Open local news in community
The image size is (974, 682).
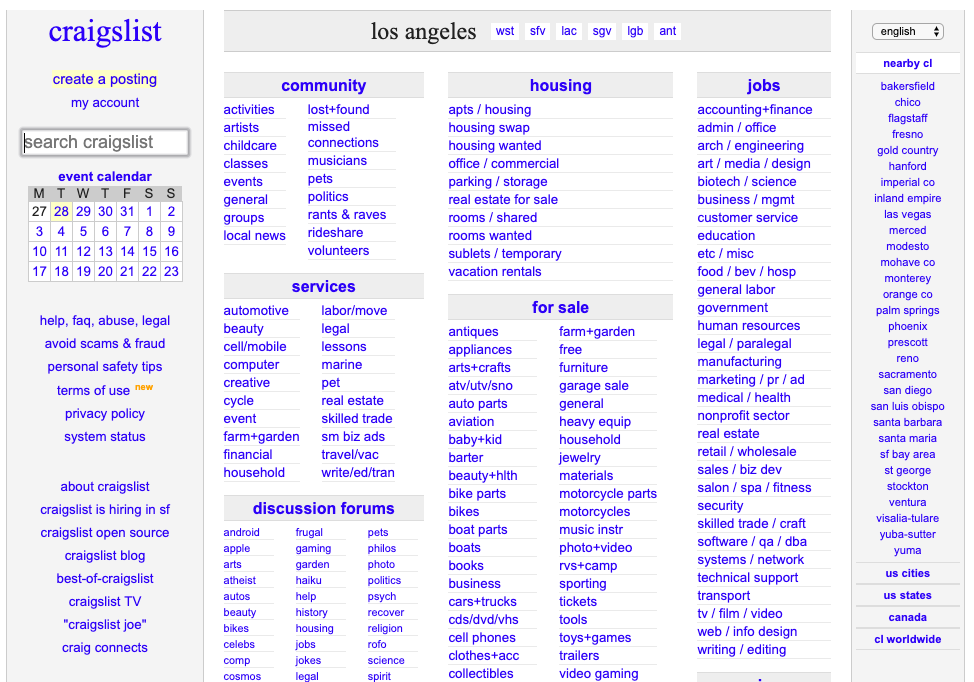(x=254, y=235)
